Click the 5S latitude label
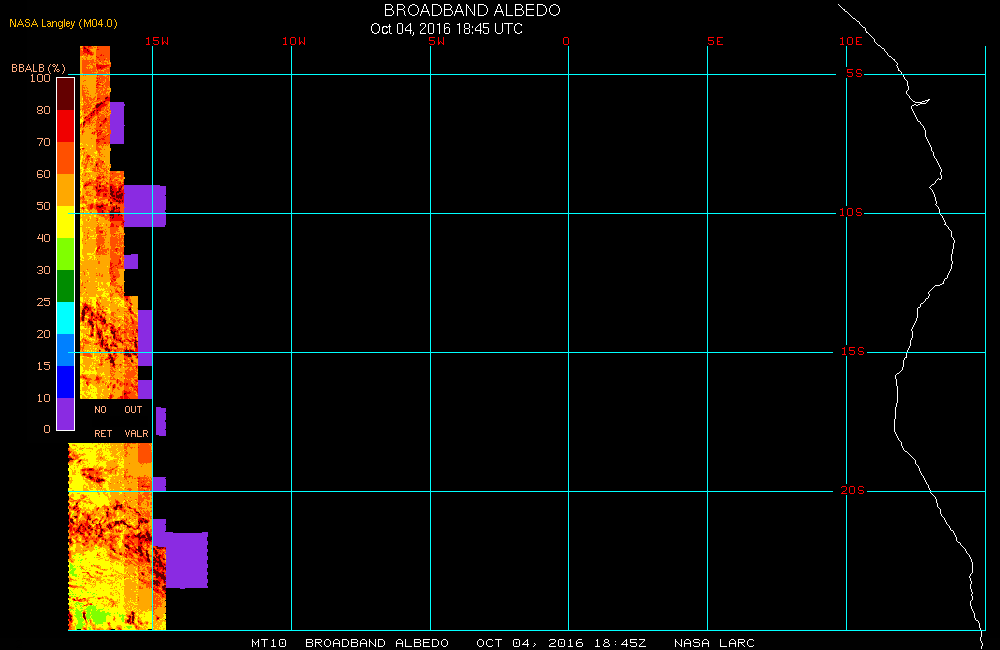Image resolution: width=1000 pixels, height=650 pixels. coord(854,73)
